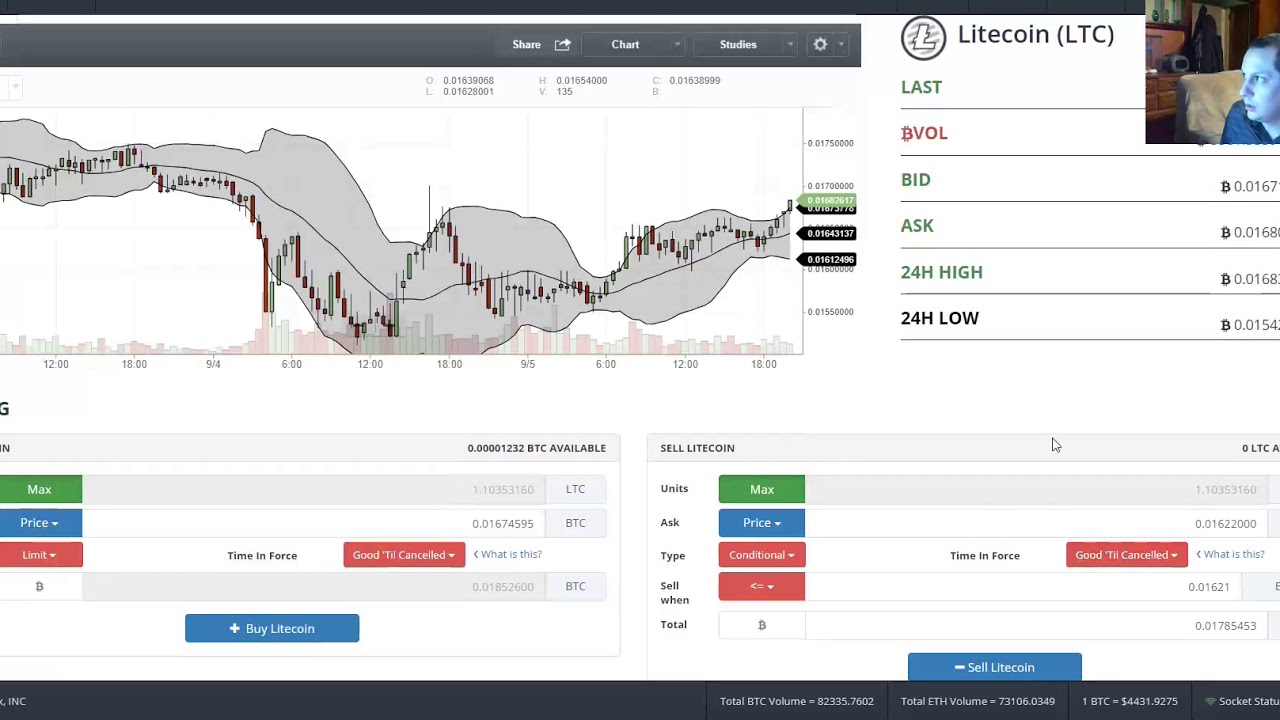Click the Sell Litecoin button
The width and height of the screenshot is (1280, 720).
(x=995, y=667)
